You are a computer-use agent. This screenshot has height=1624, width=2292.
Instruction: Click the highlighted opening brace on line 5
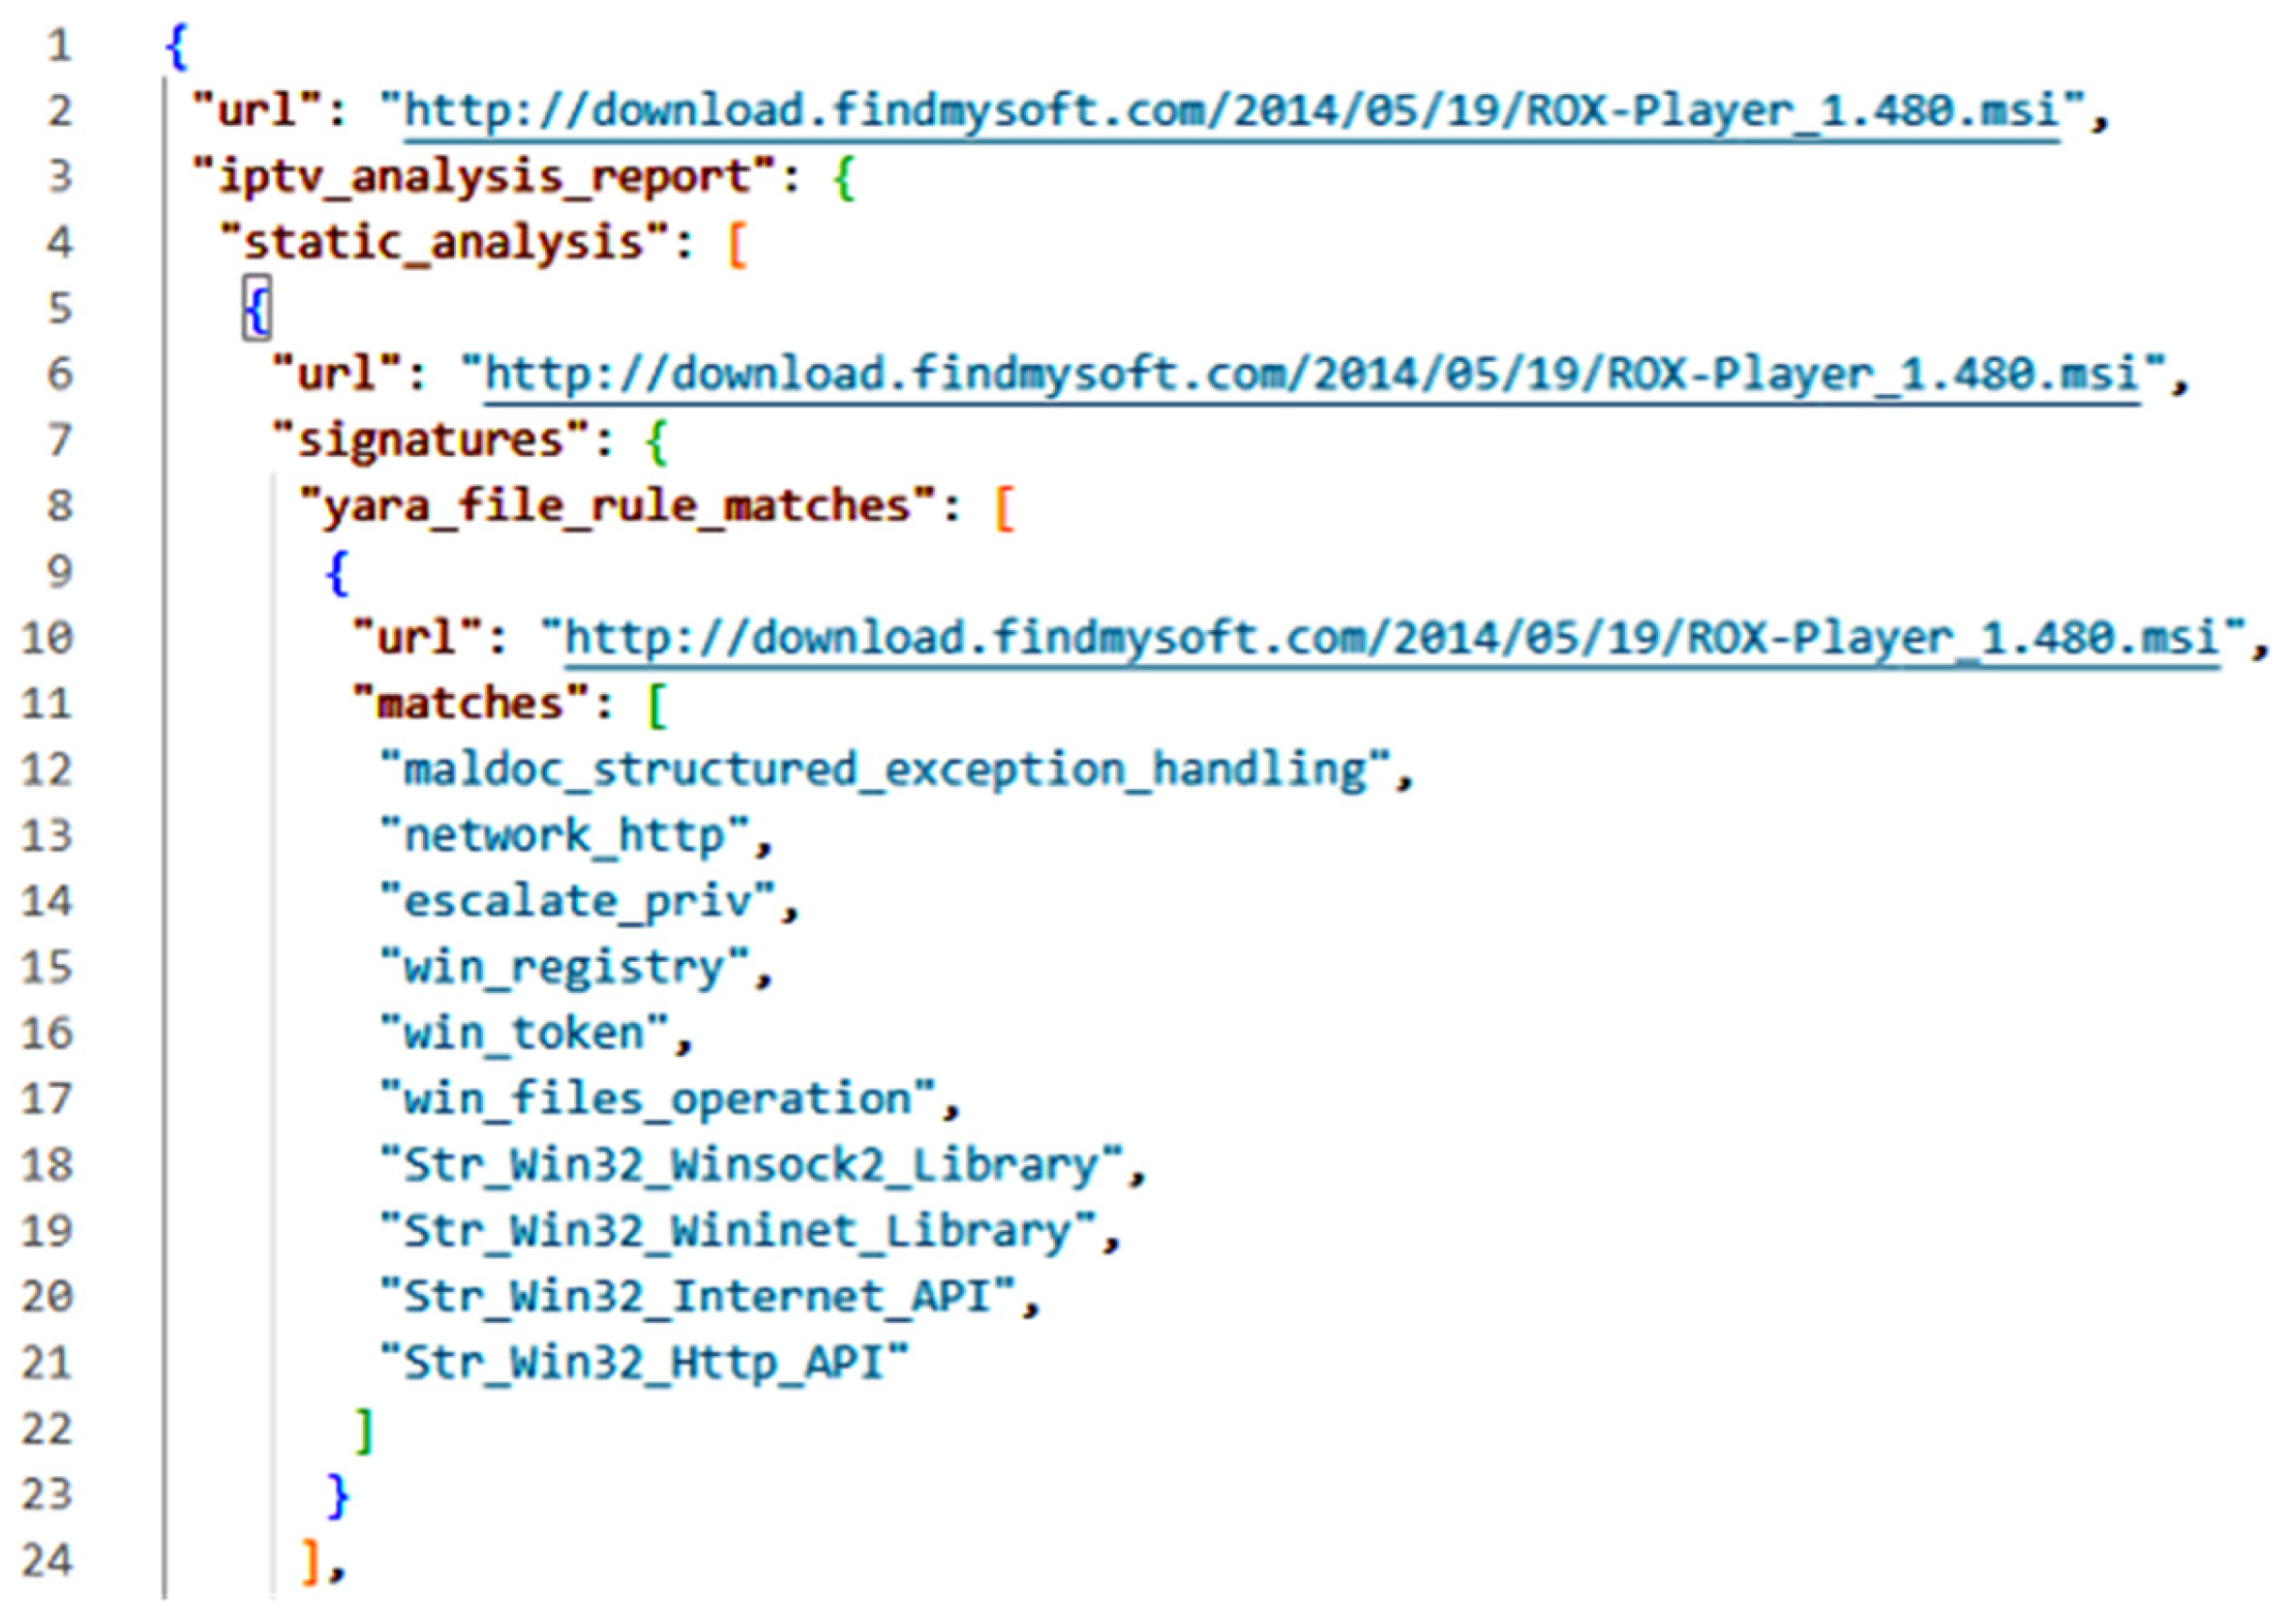257,308
